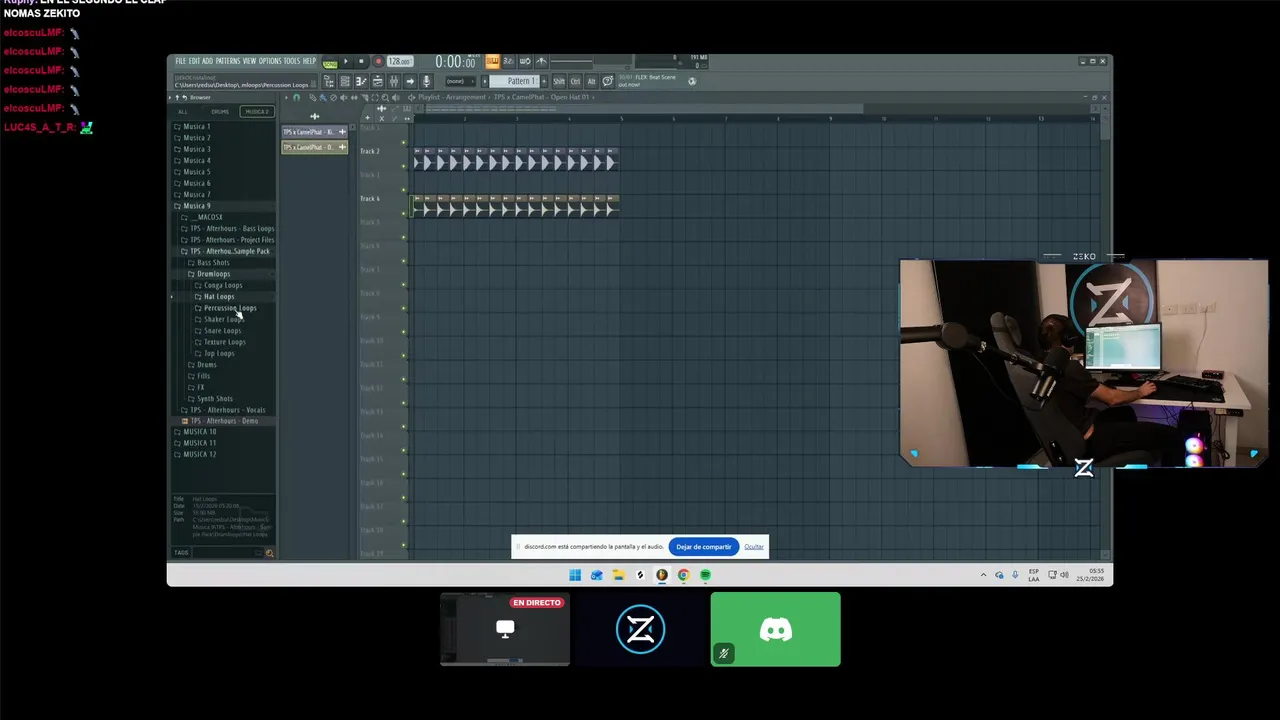1280x720 pixels.
Task: Click the magnet snap icon in playlist toolbar
Action: tap(296, 98)
